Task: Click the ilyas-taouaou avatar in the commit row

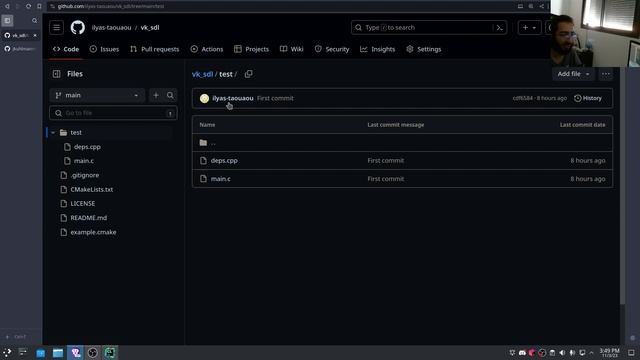Action: coord(204,98)
